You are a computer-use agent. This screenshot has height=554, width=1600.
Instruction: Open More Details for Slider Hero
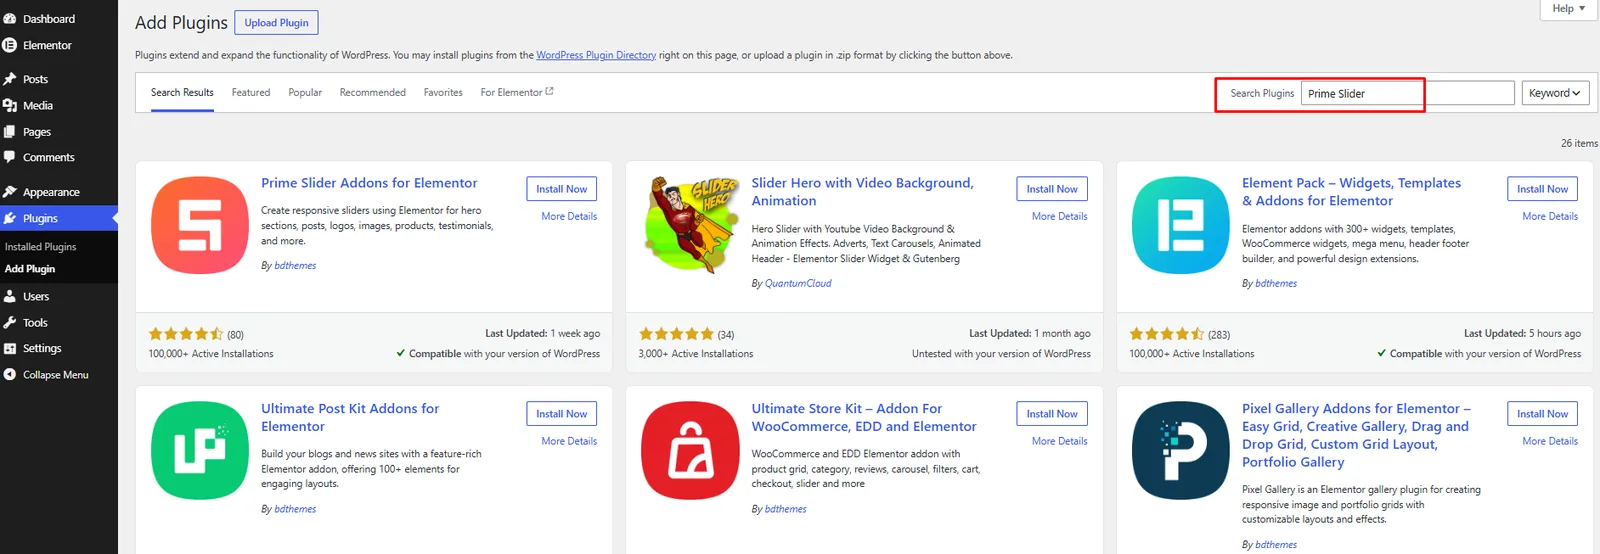coord(1060,216)
